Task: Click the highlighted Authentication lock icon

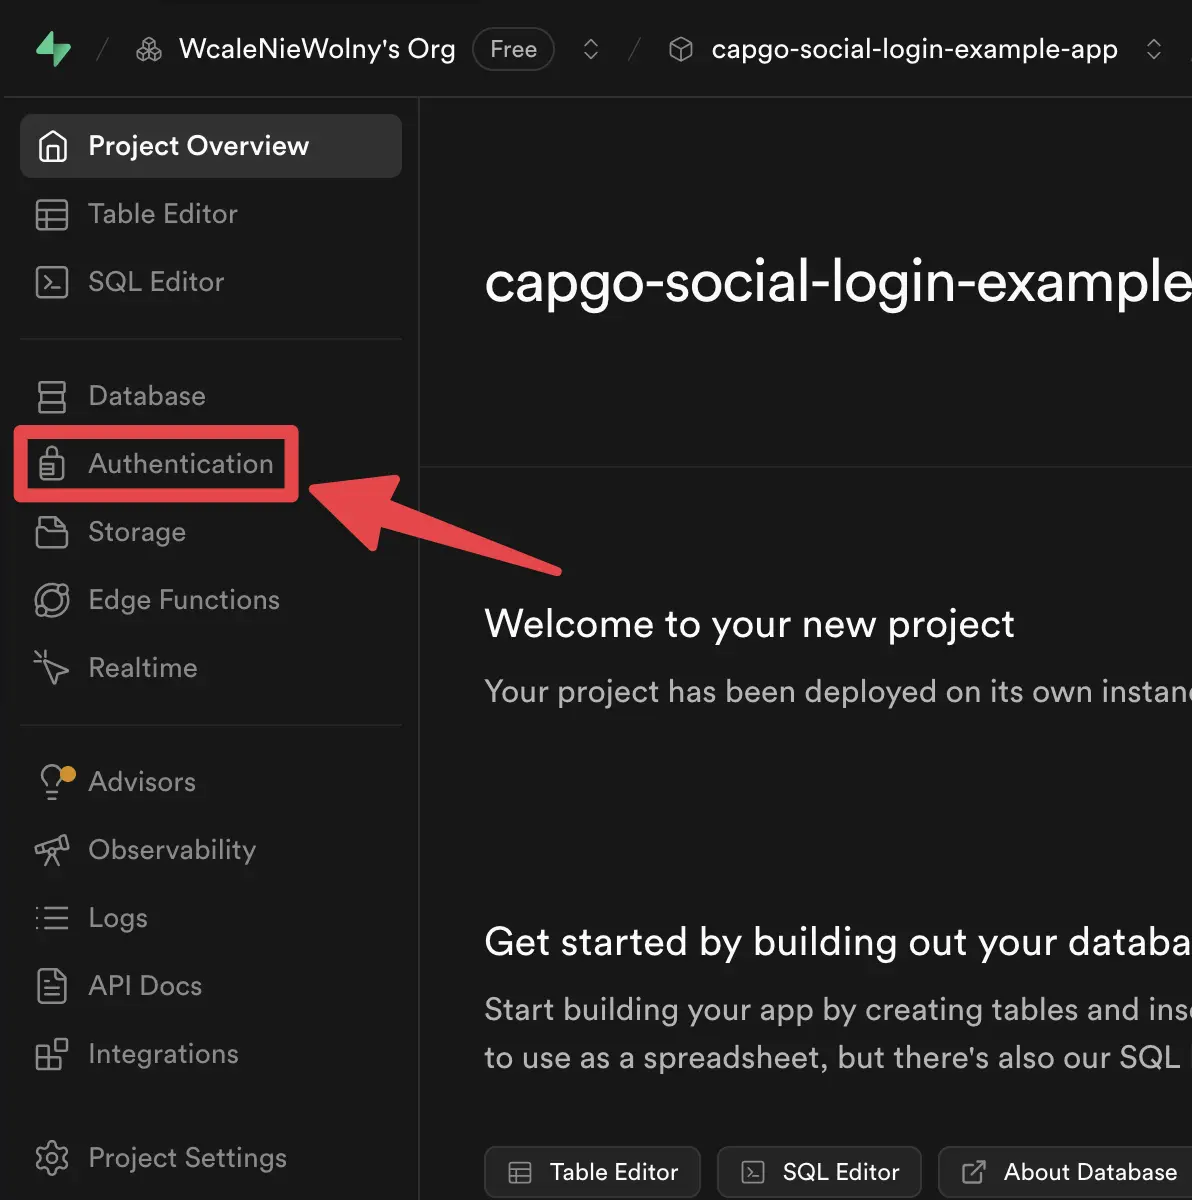Action: 52,464
